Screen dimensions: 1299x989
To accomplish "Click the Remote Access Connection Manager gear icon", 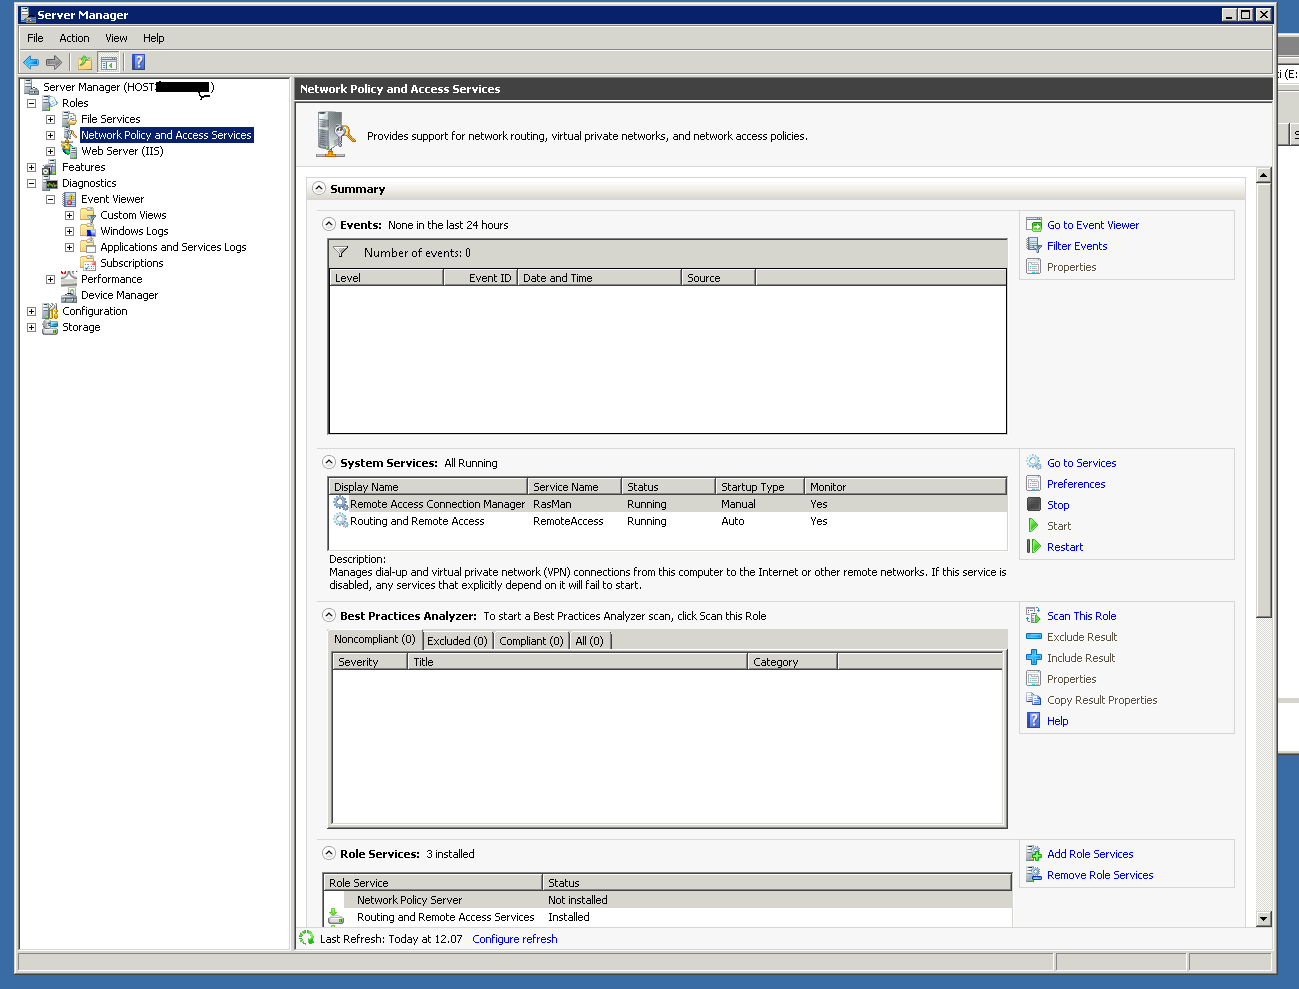I will pos(341,504).
